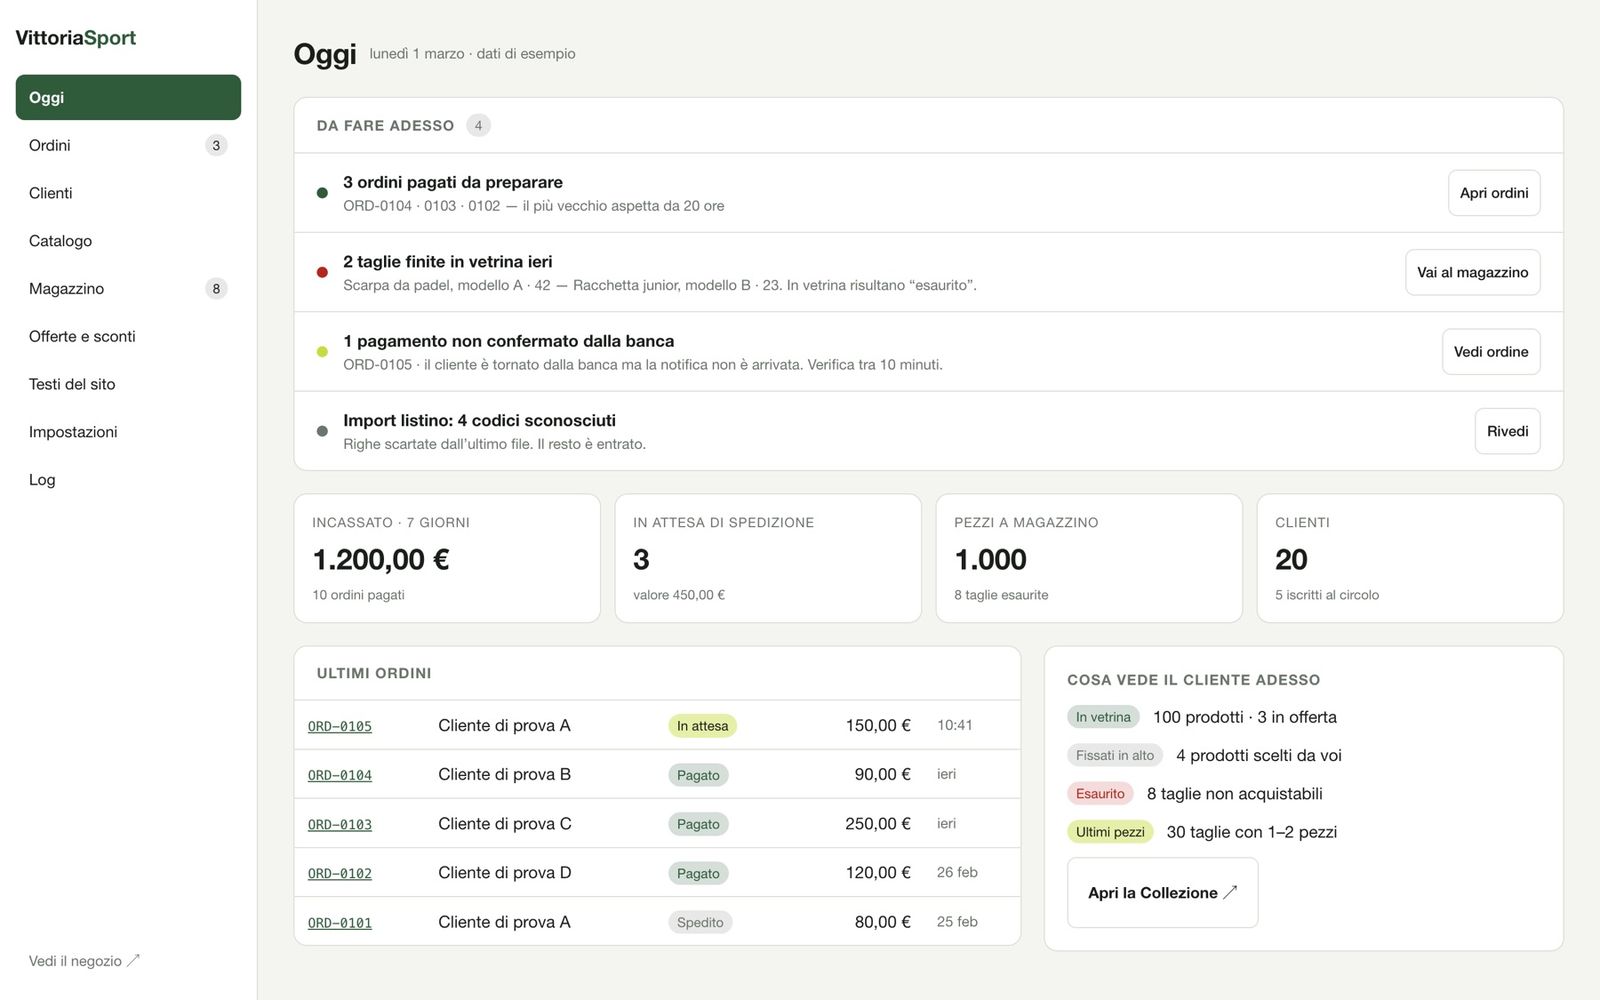Click the Rivedi button

click(1507, 431)
